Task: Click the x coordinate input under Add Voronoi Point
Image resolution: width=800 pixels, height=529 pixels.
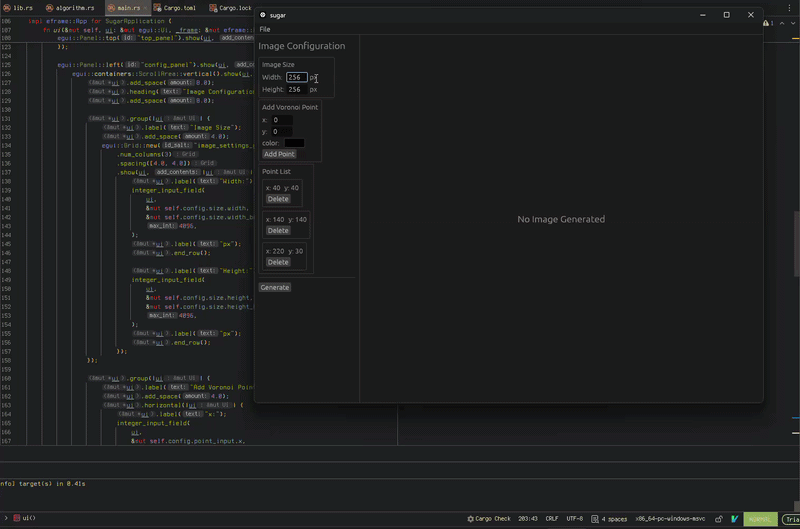Action: click(x=282, y=120)
